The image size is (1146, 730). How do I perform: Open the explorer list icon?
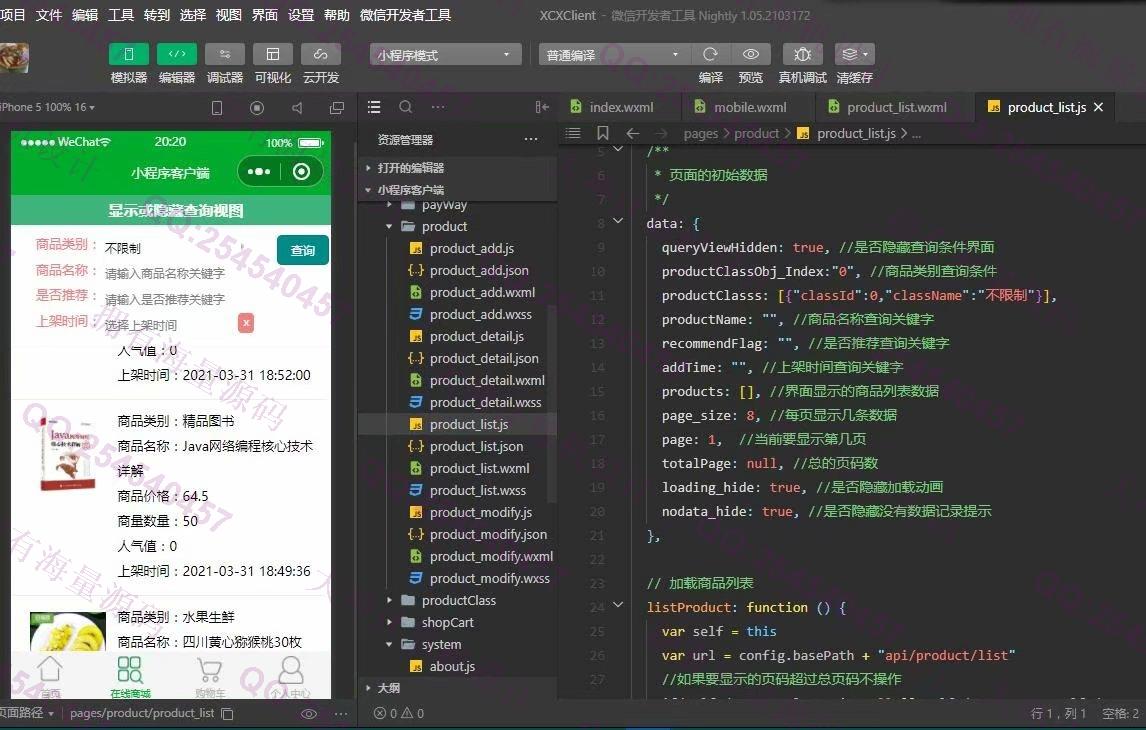(x=374, y=107)
